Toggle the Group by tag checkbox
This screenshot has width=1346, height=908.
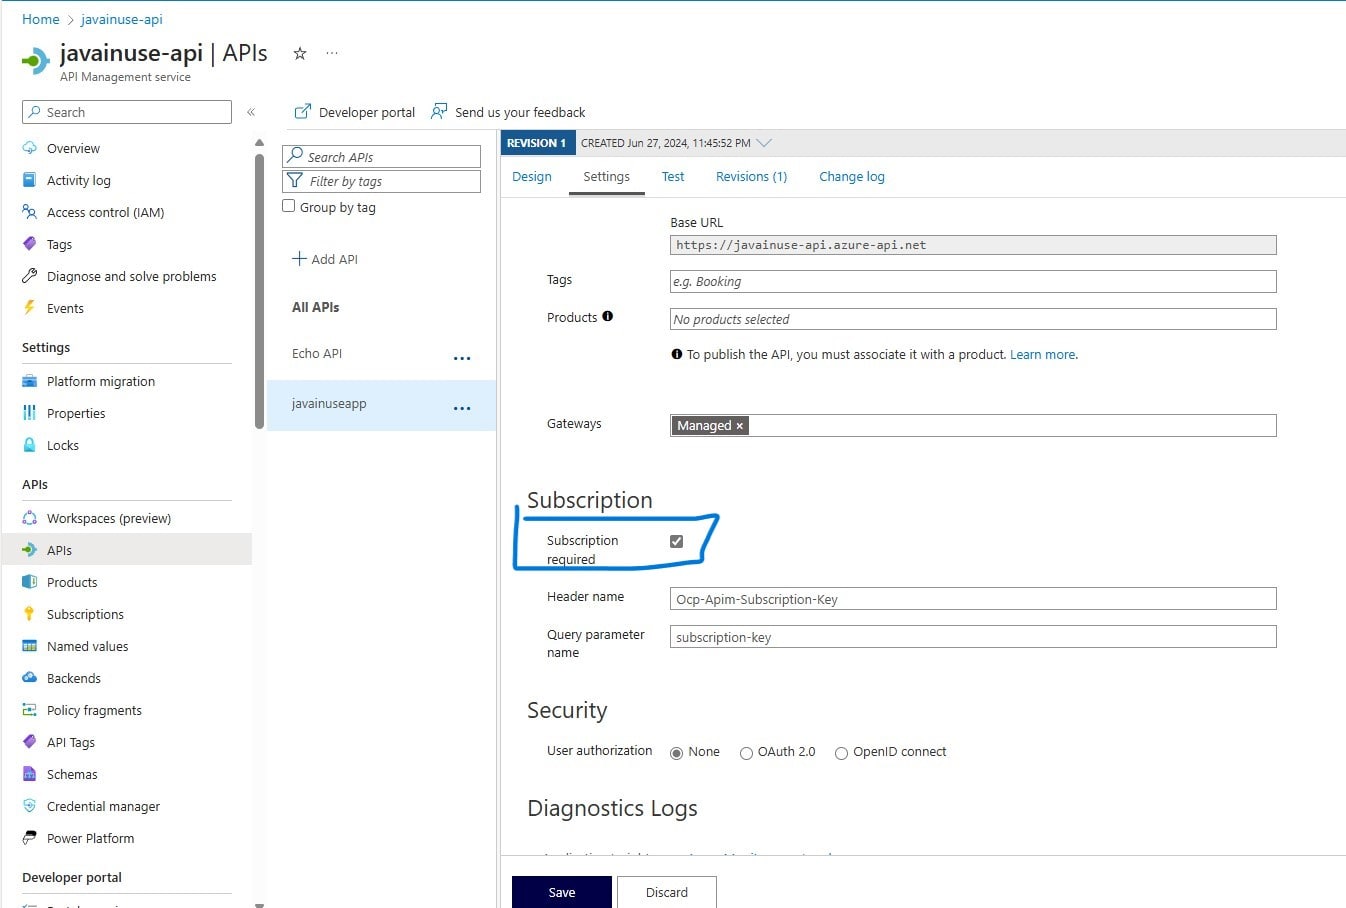289,206
